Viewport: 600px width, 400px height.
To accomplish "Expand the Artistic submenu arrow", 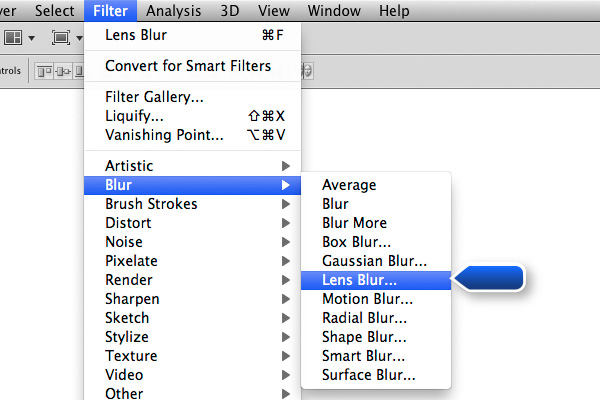I will point(285,166).
